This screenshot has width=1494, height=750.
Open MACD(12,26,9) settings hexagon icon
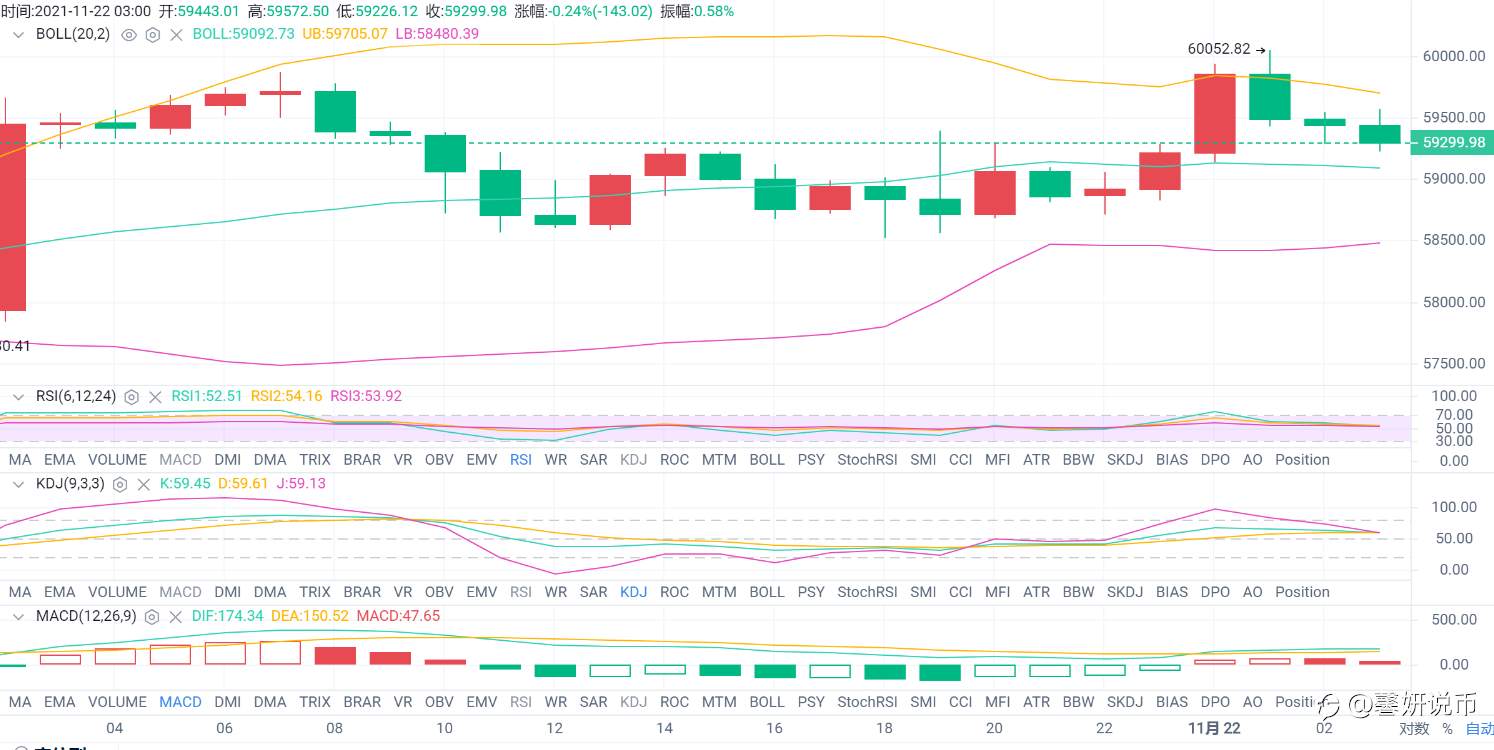point(152,616)
